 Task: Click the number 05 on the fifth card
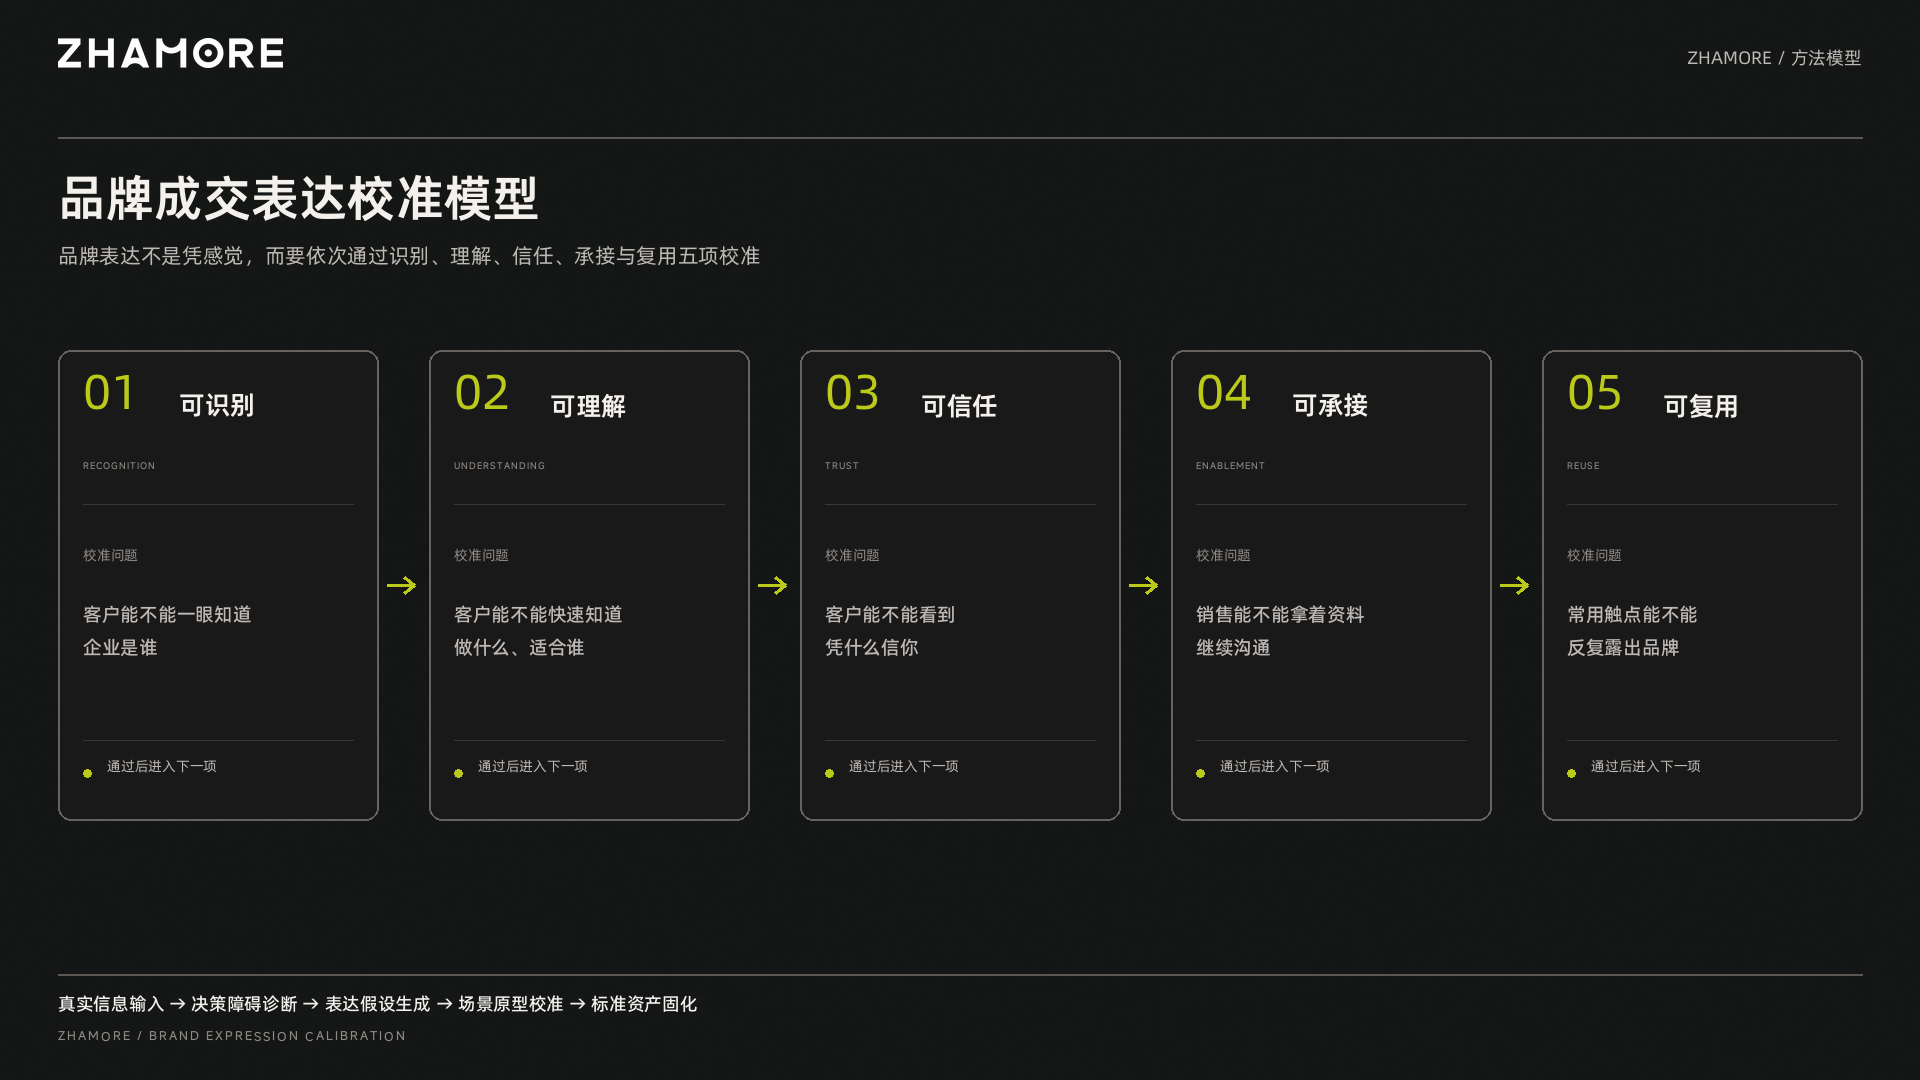pyautogui.click(x=1594, y=393)
